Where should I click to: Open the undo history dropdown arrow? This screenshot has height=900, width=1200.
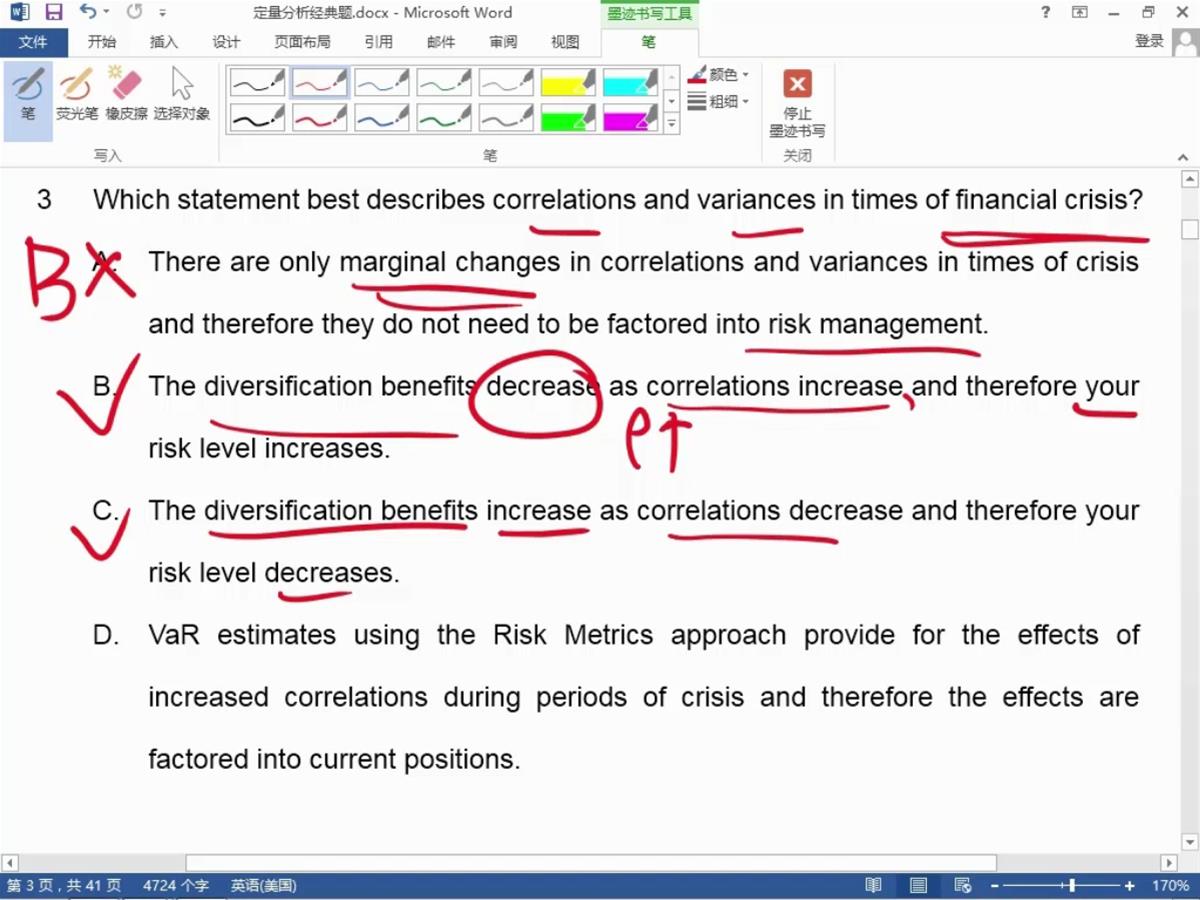point(107,13)
